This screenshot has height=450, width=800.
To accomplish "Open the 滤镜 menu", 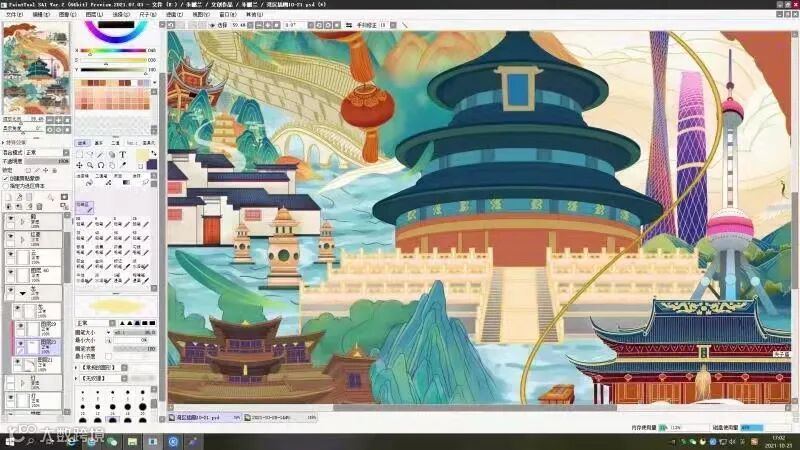I will click(174, 14).
